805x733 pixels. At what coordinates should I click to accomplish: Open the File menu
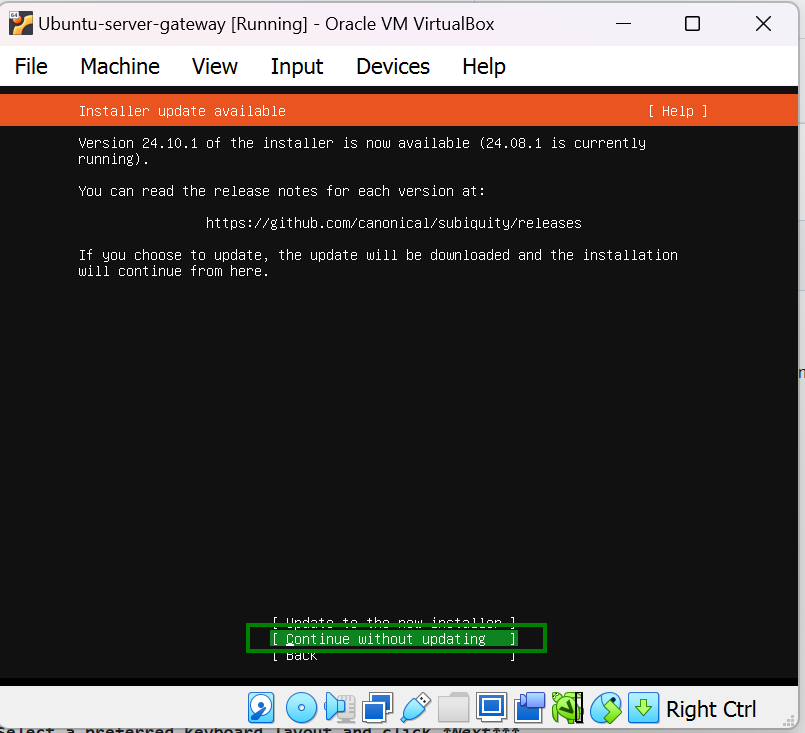pos(31,66)
